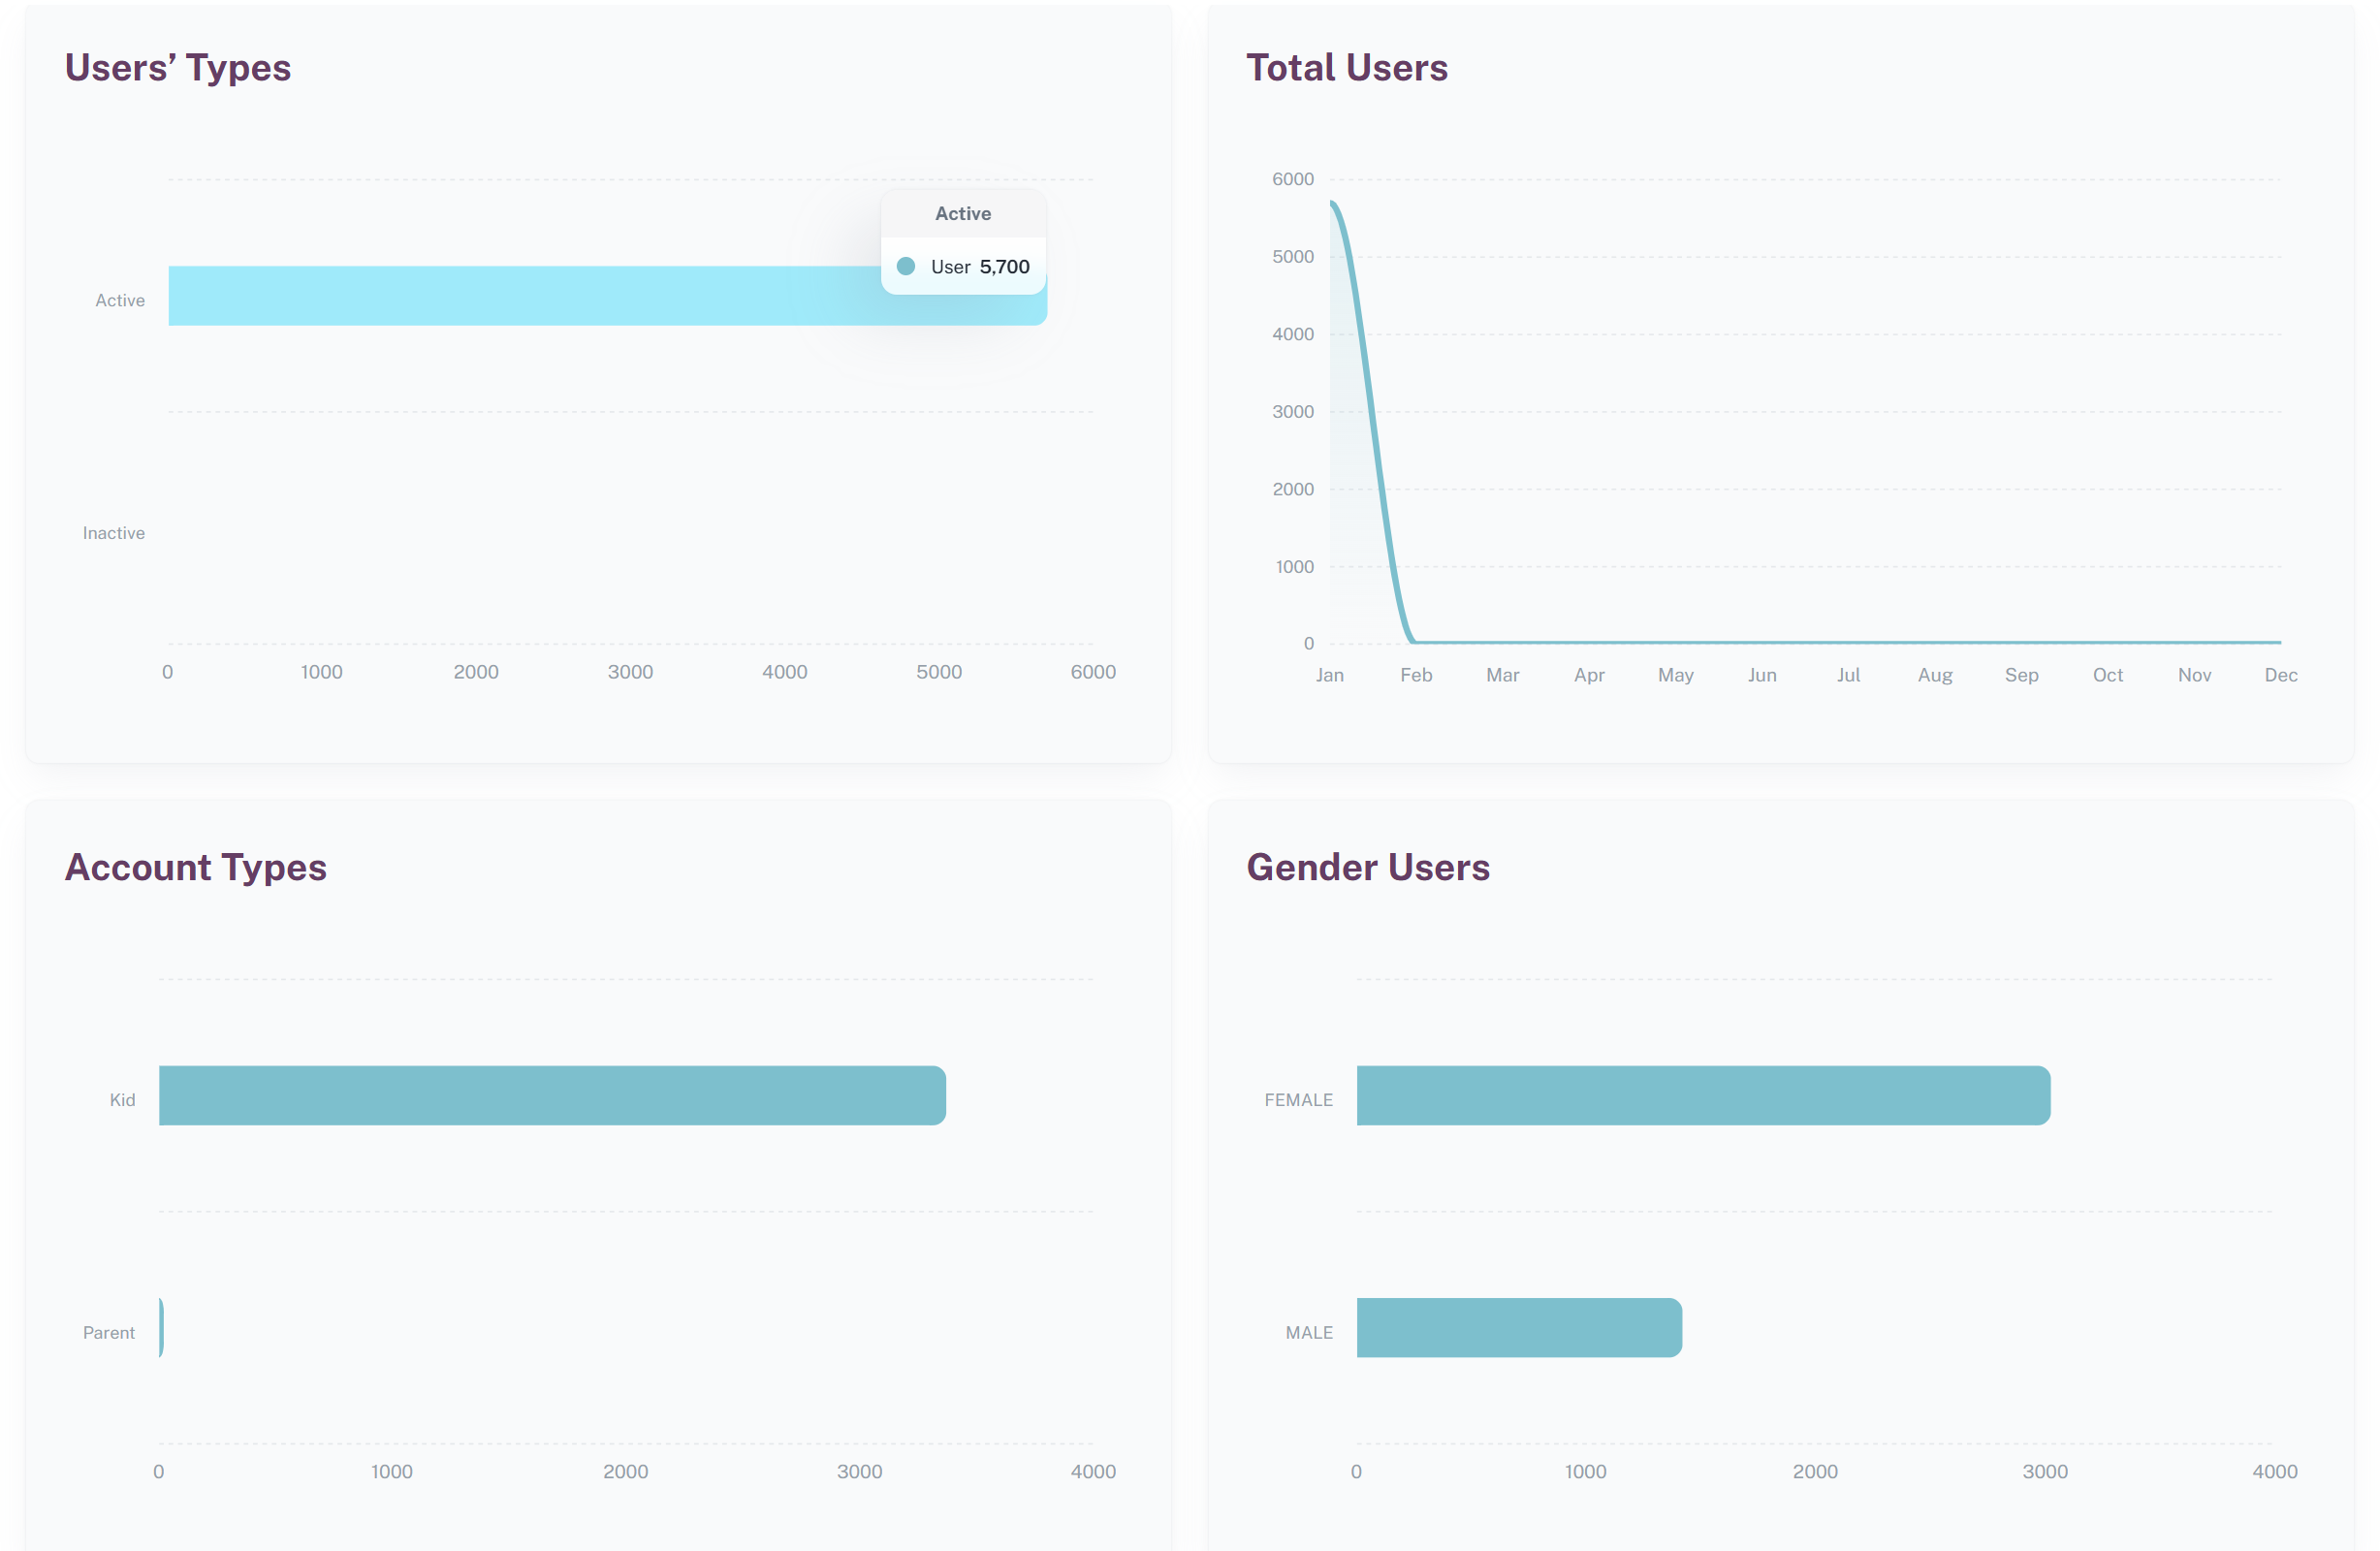Click the small Parent account bar
2380x1551 pixels.
[x=161, y=1327]
